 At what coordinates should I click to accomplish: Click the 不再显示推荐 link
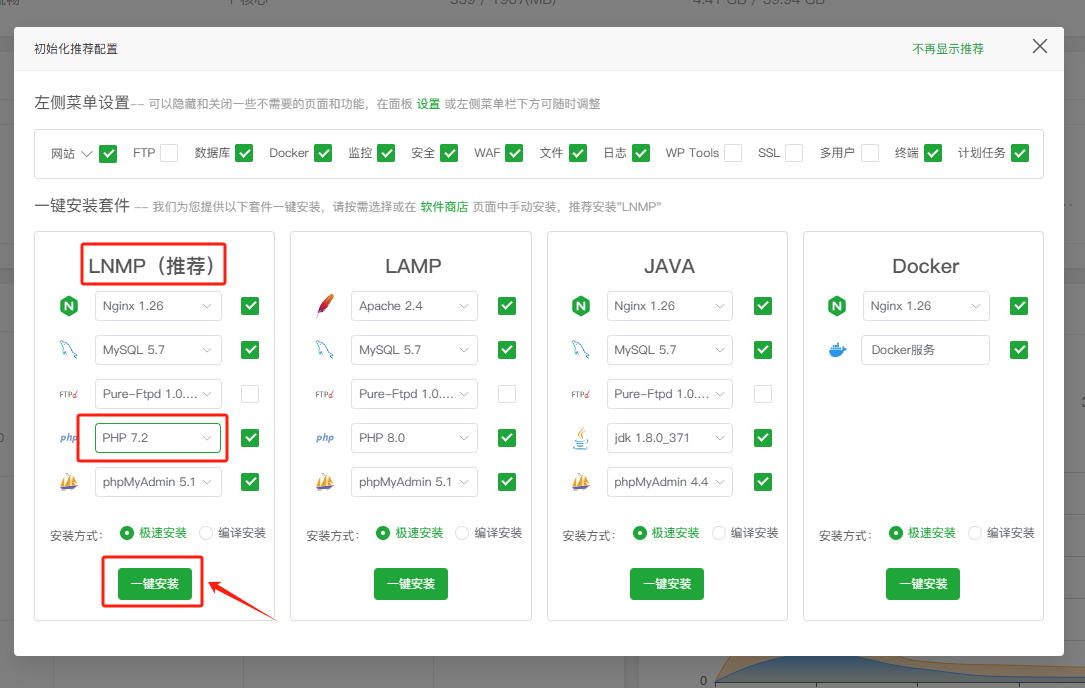point(947,49)
